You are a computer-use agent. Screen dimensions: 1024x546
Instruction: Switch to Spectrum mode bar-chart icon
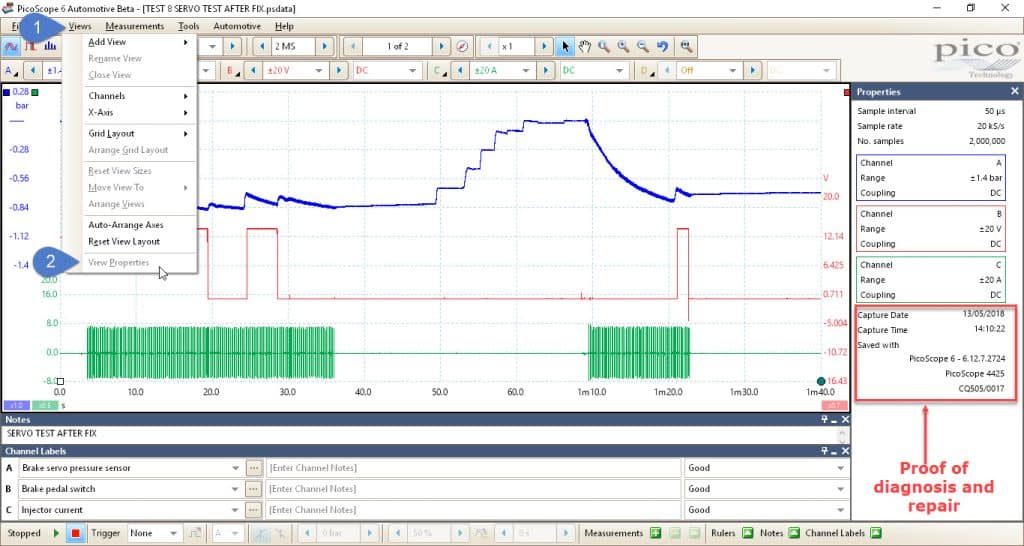pyautogui.click(x=50, y=46)
